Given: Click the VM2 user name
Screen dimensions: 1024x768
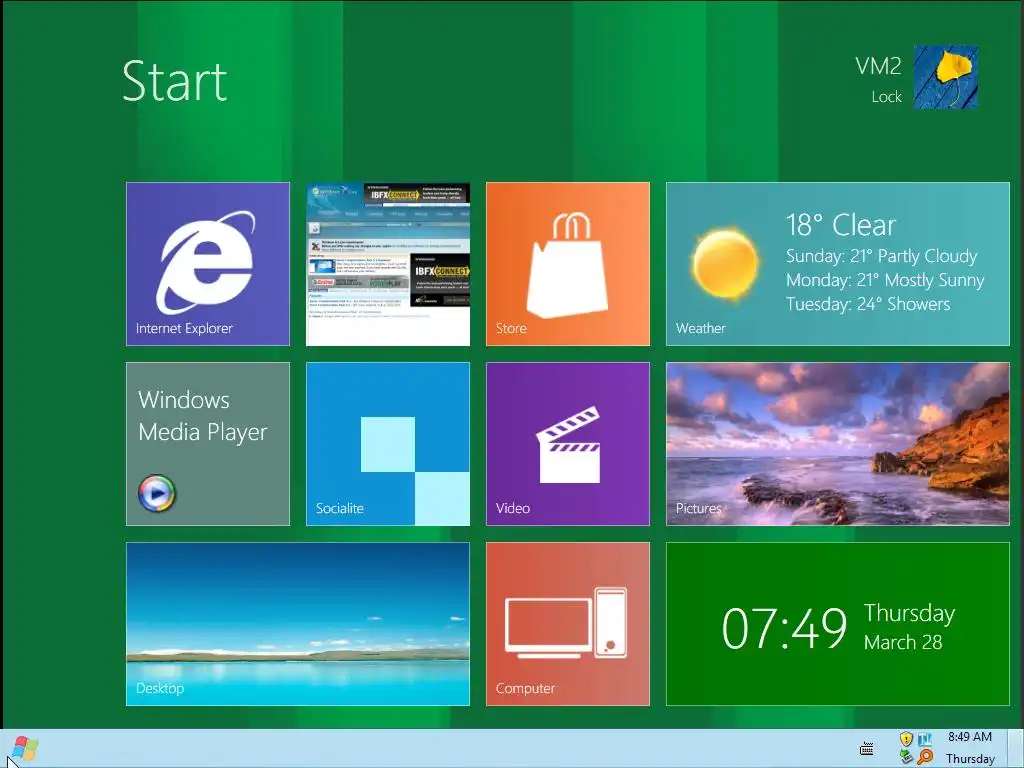Looking at the screenshot, I should pos(878,66).
